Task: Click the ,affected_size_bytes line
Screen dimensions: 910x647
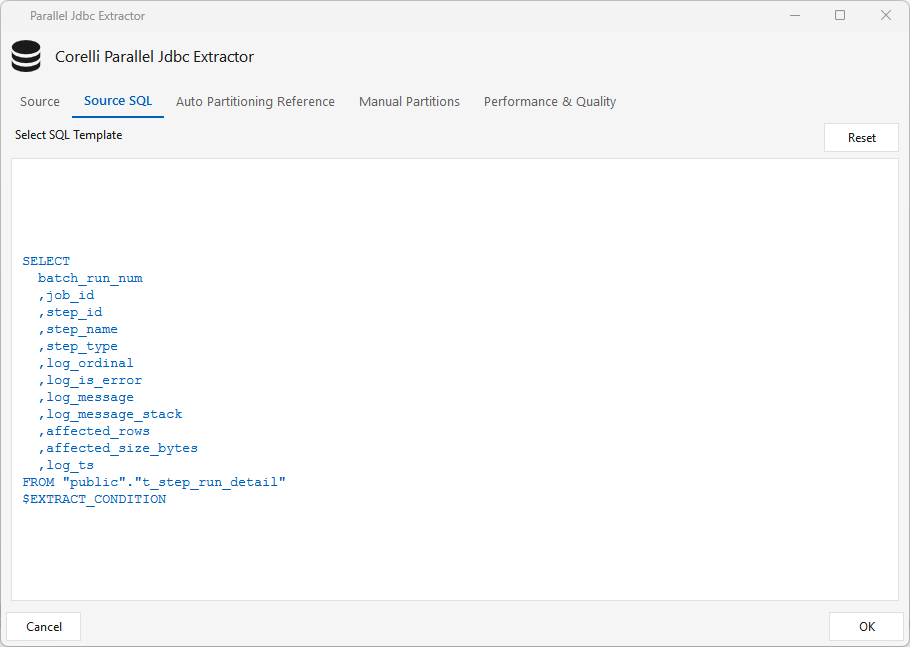Action: tap(118, 448)
